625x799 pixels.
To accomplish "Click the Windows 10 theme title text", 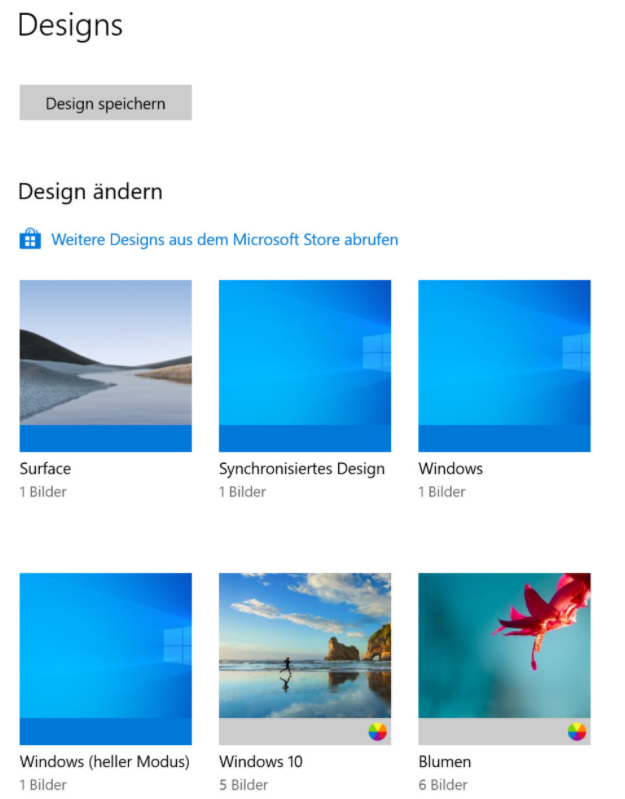I will pyautogui.click(x=261, y=762).
